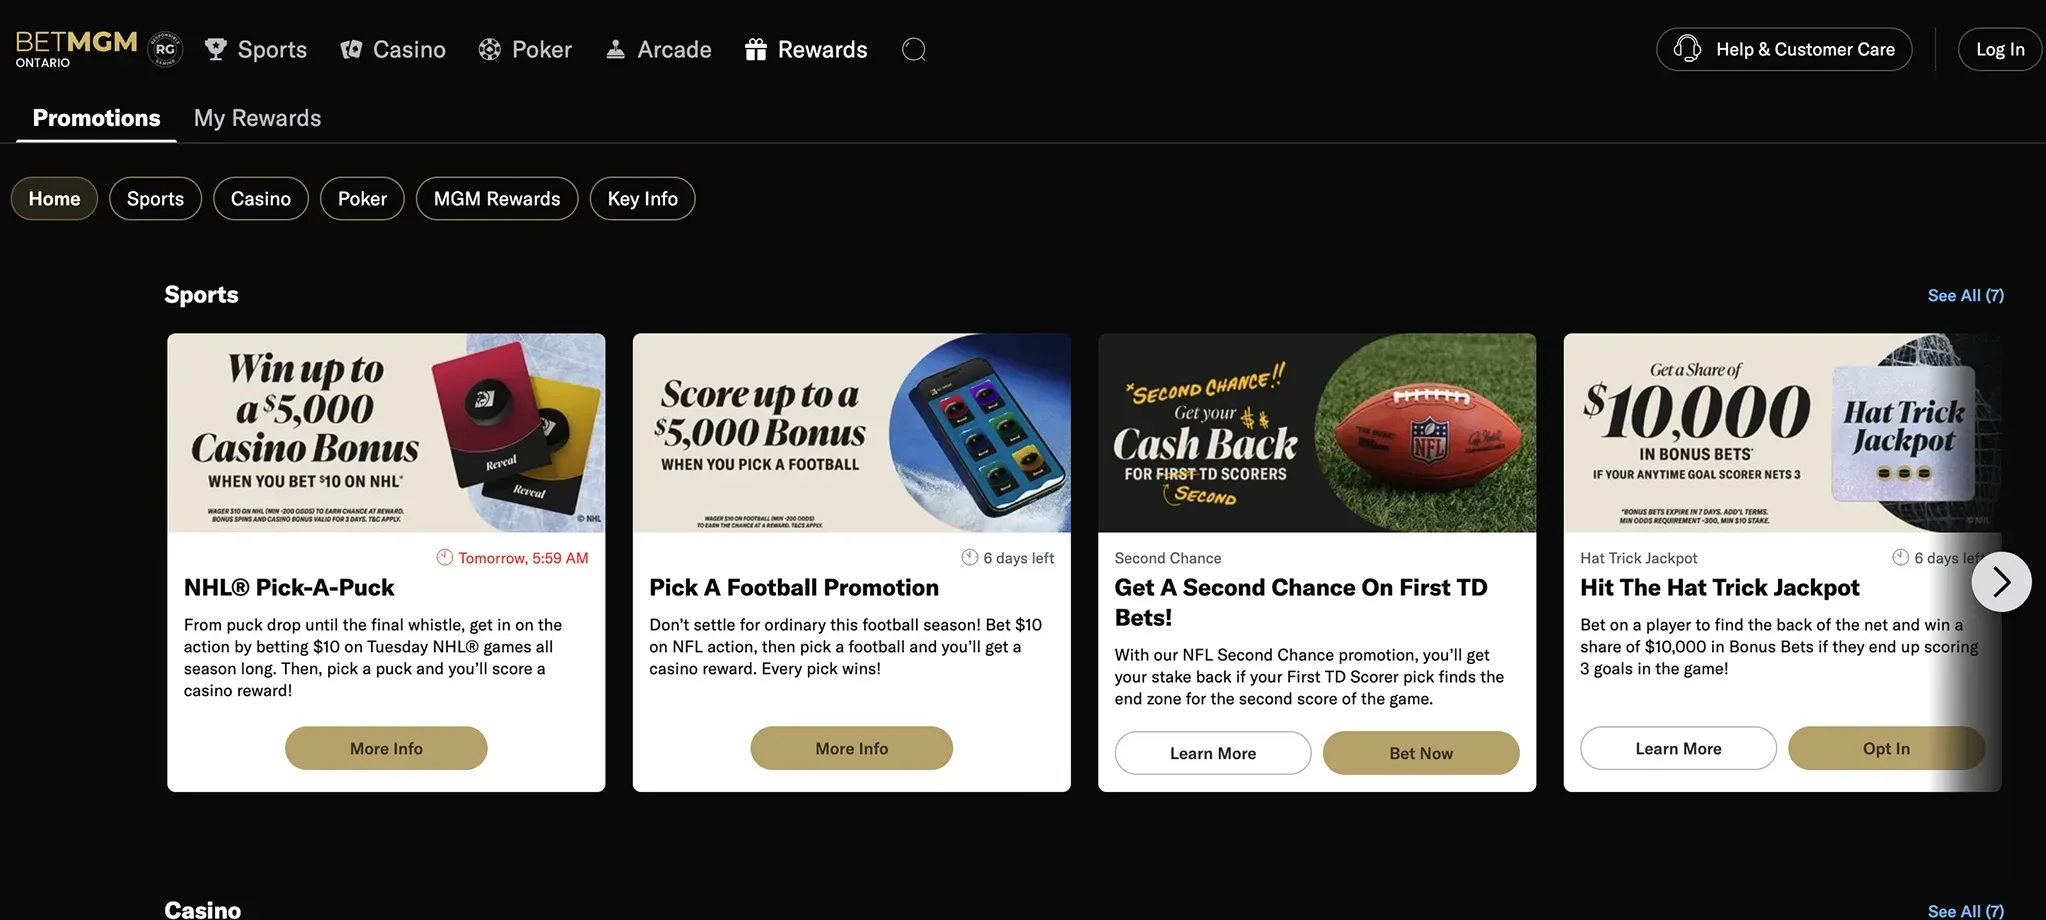Image resolution: width=2046 pixels, height=920 pixels.
Task: Select the MGM Rewards filter pill
Action: coord(496,198)
